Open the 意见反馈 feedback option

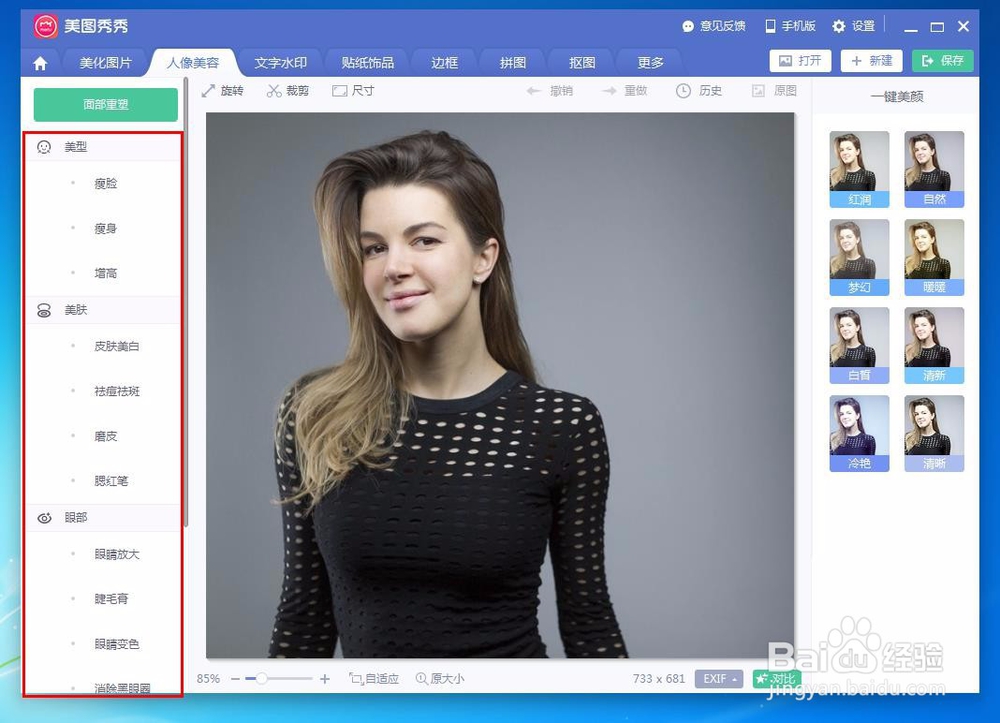click(x=714, y=26)
